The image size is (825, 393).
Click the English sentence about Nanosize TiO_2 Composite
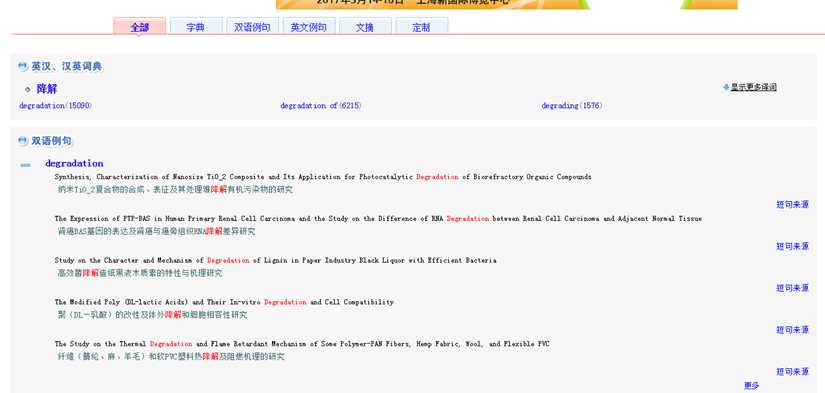(323, 177)
